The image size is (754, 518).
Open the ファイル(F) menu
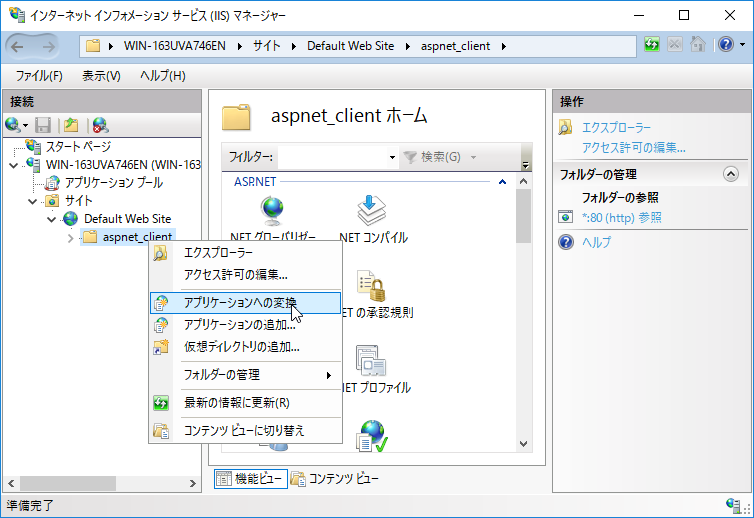coord(39,76)
